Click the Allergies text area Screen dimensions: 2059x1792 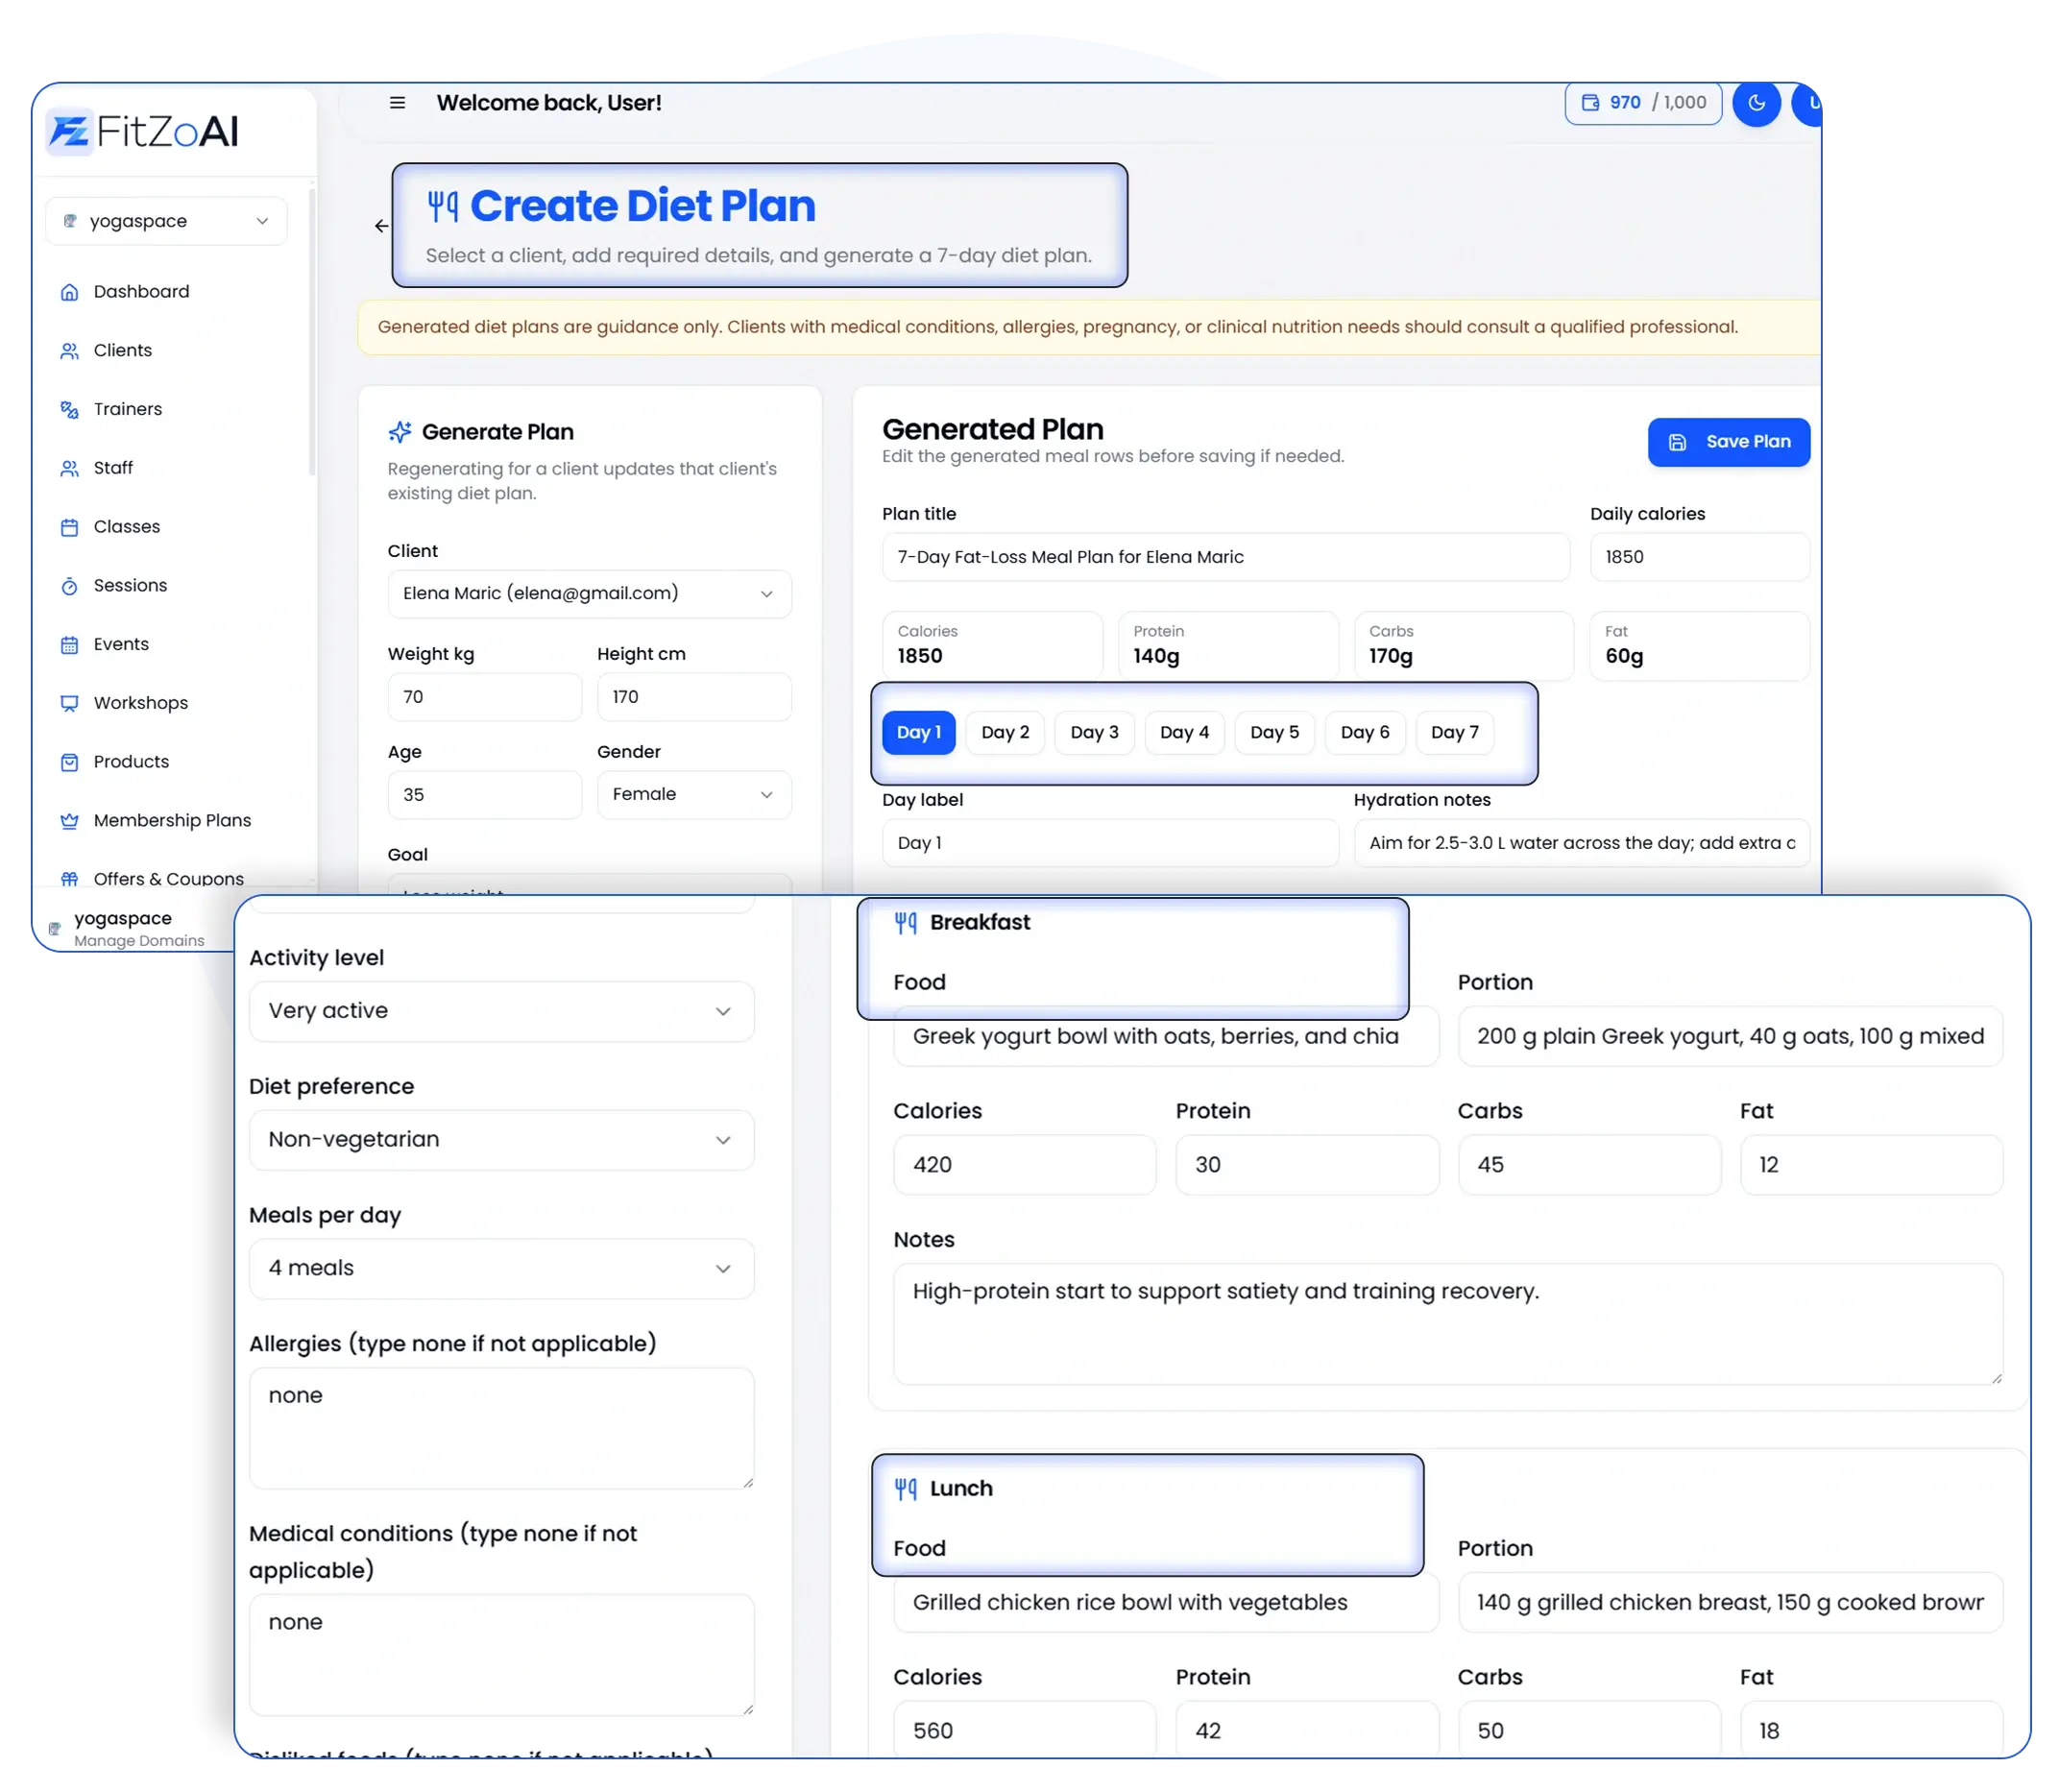click(x=501, y=1429)
